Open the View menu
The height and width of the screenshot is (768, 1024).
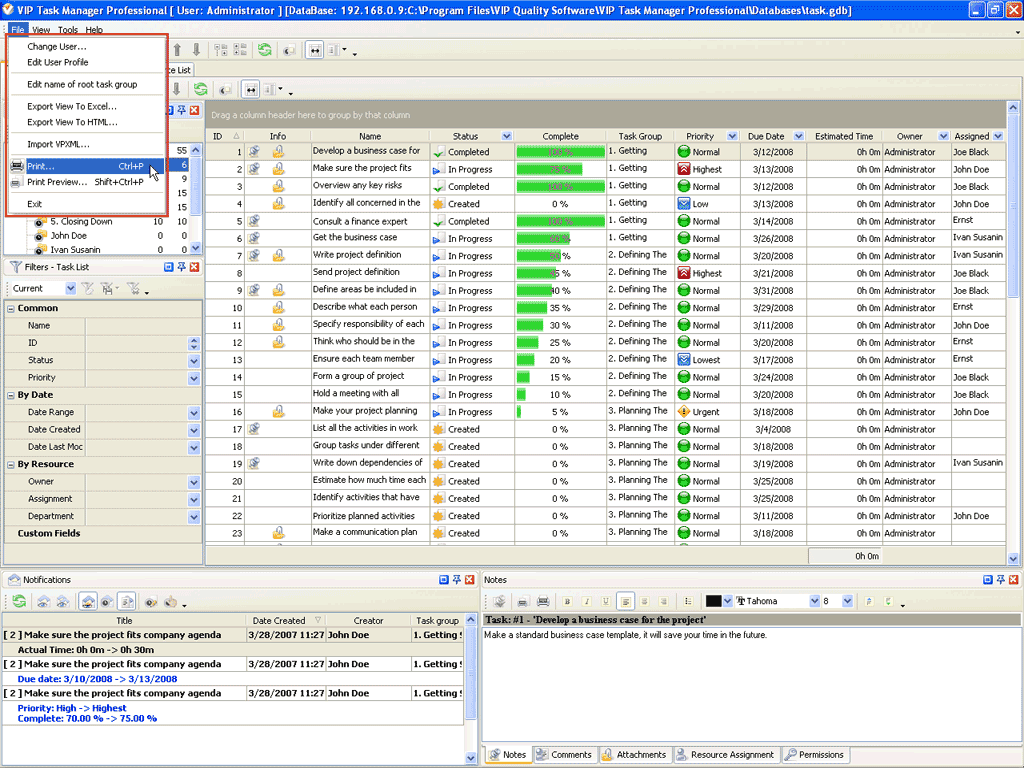tap(41, 30)
